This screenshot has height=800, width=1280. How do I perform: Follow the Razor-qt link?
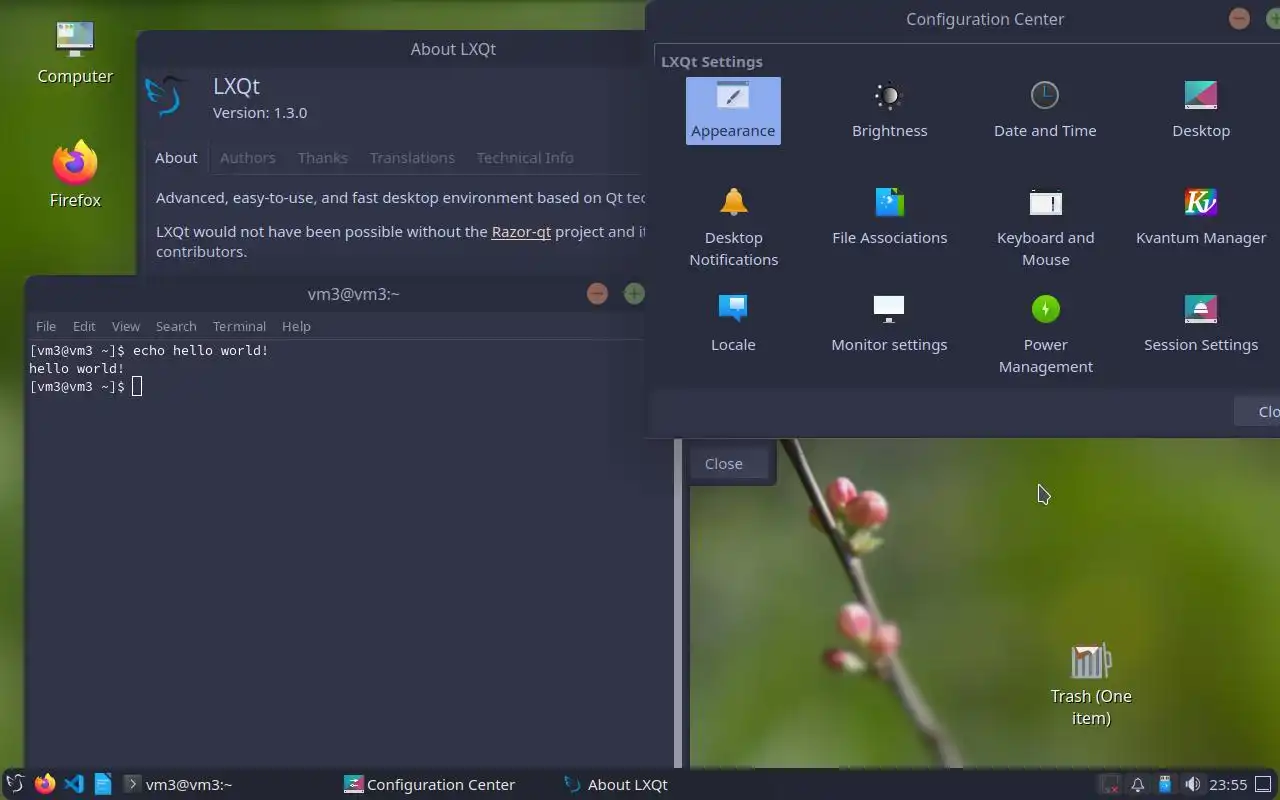(521, 231)
